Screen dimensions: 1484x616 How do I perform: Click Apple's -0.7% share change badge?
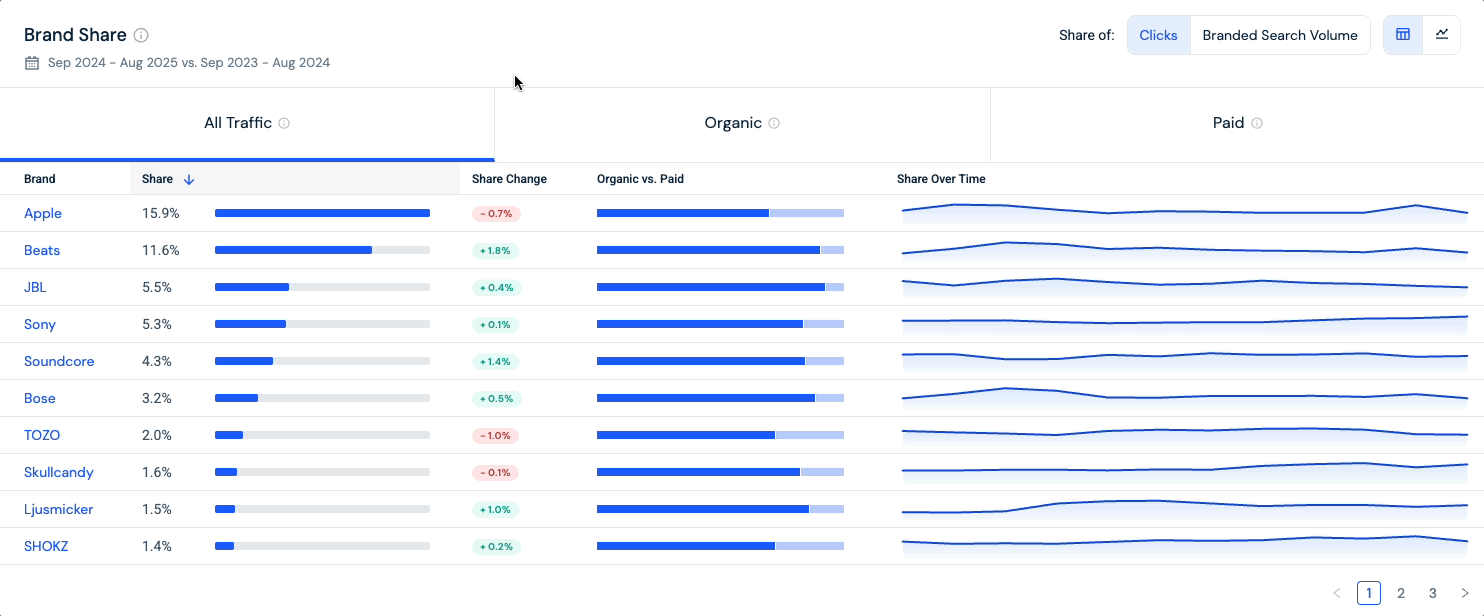coord(496,213)
